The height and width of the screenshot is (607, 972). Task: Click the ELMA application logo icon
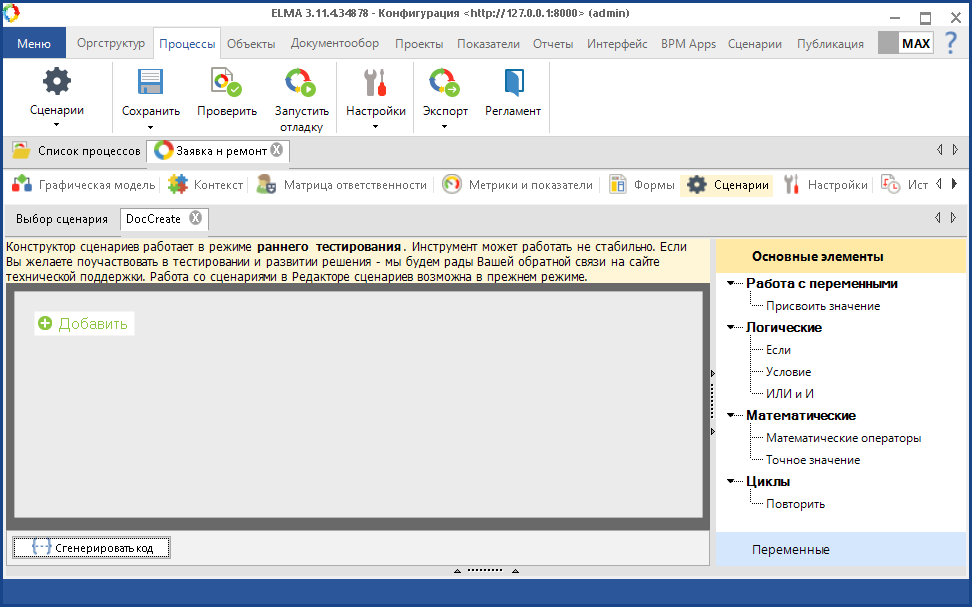coord(11,12)
